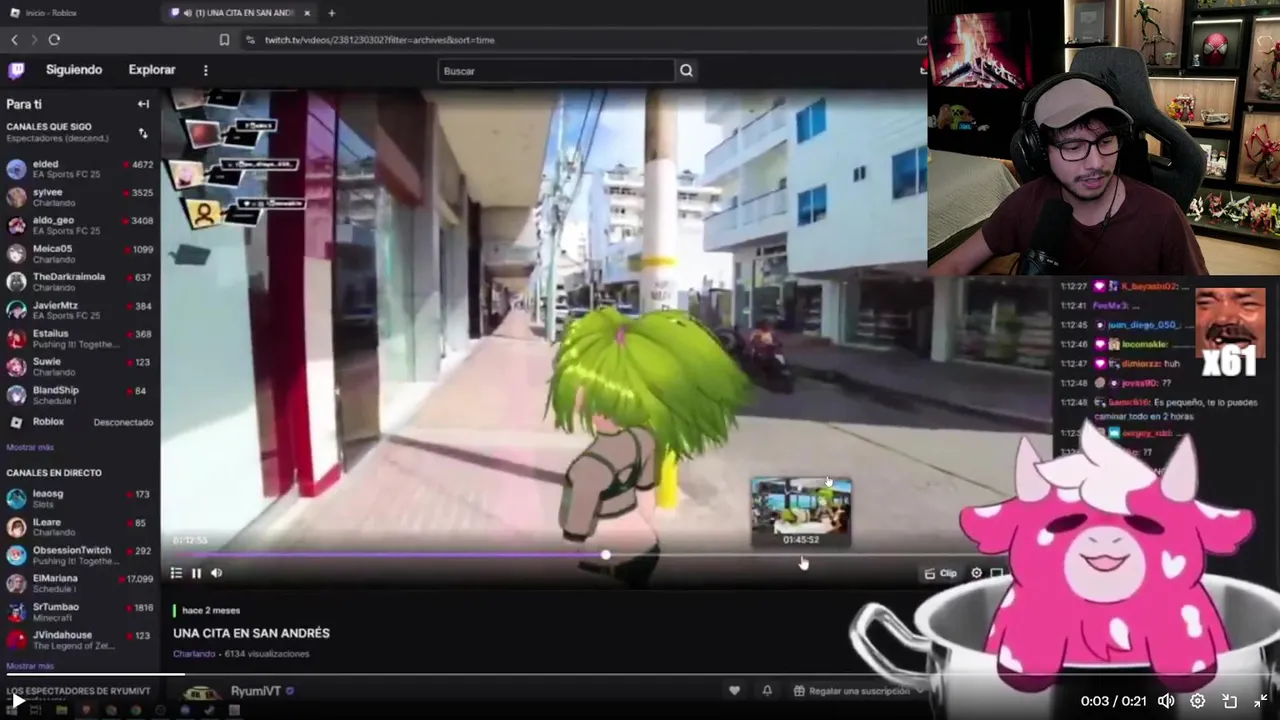Select the BlandShip channel row
The height and width of the screenshot is (720, 1280).
tap(80, 395)
